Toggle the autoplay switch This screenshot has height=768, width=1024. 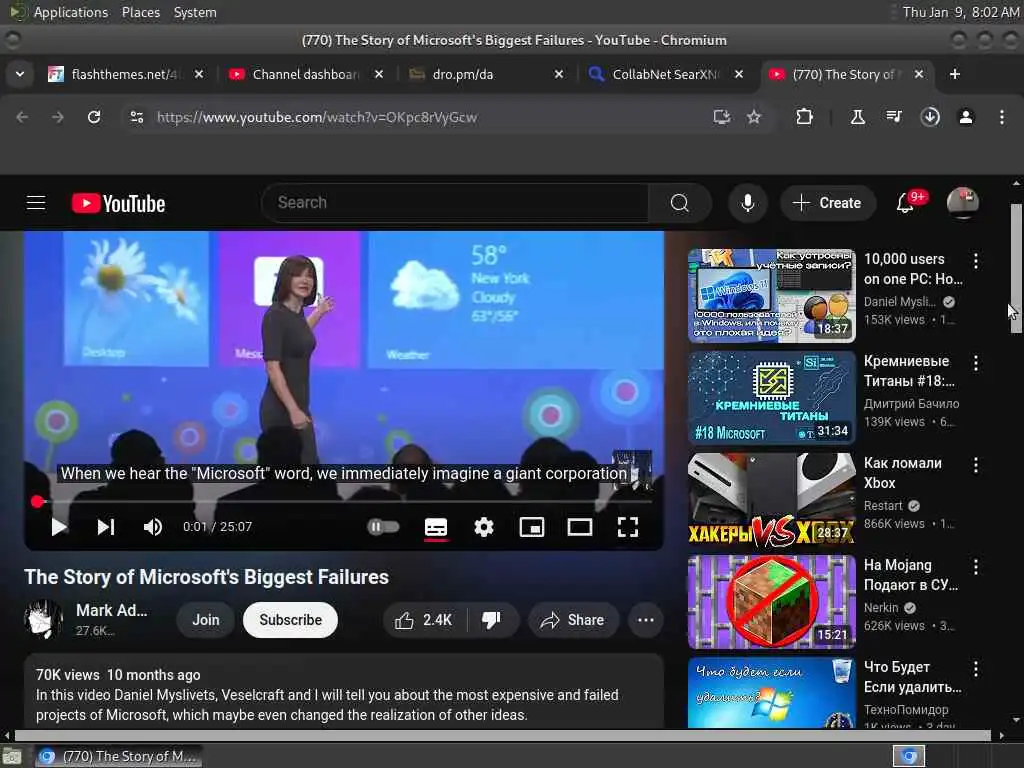pos(383,527)
